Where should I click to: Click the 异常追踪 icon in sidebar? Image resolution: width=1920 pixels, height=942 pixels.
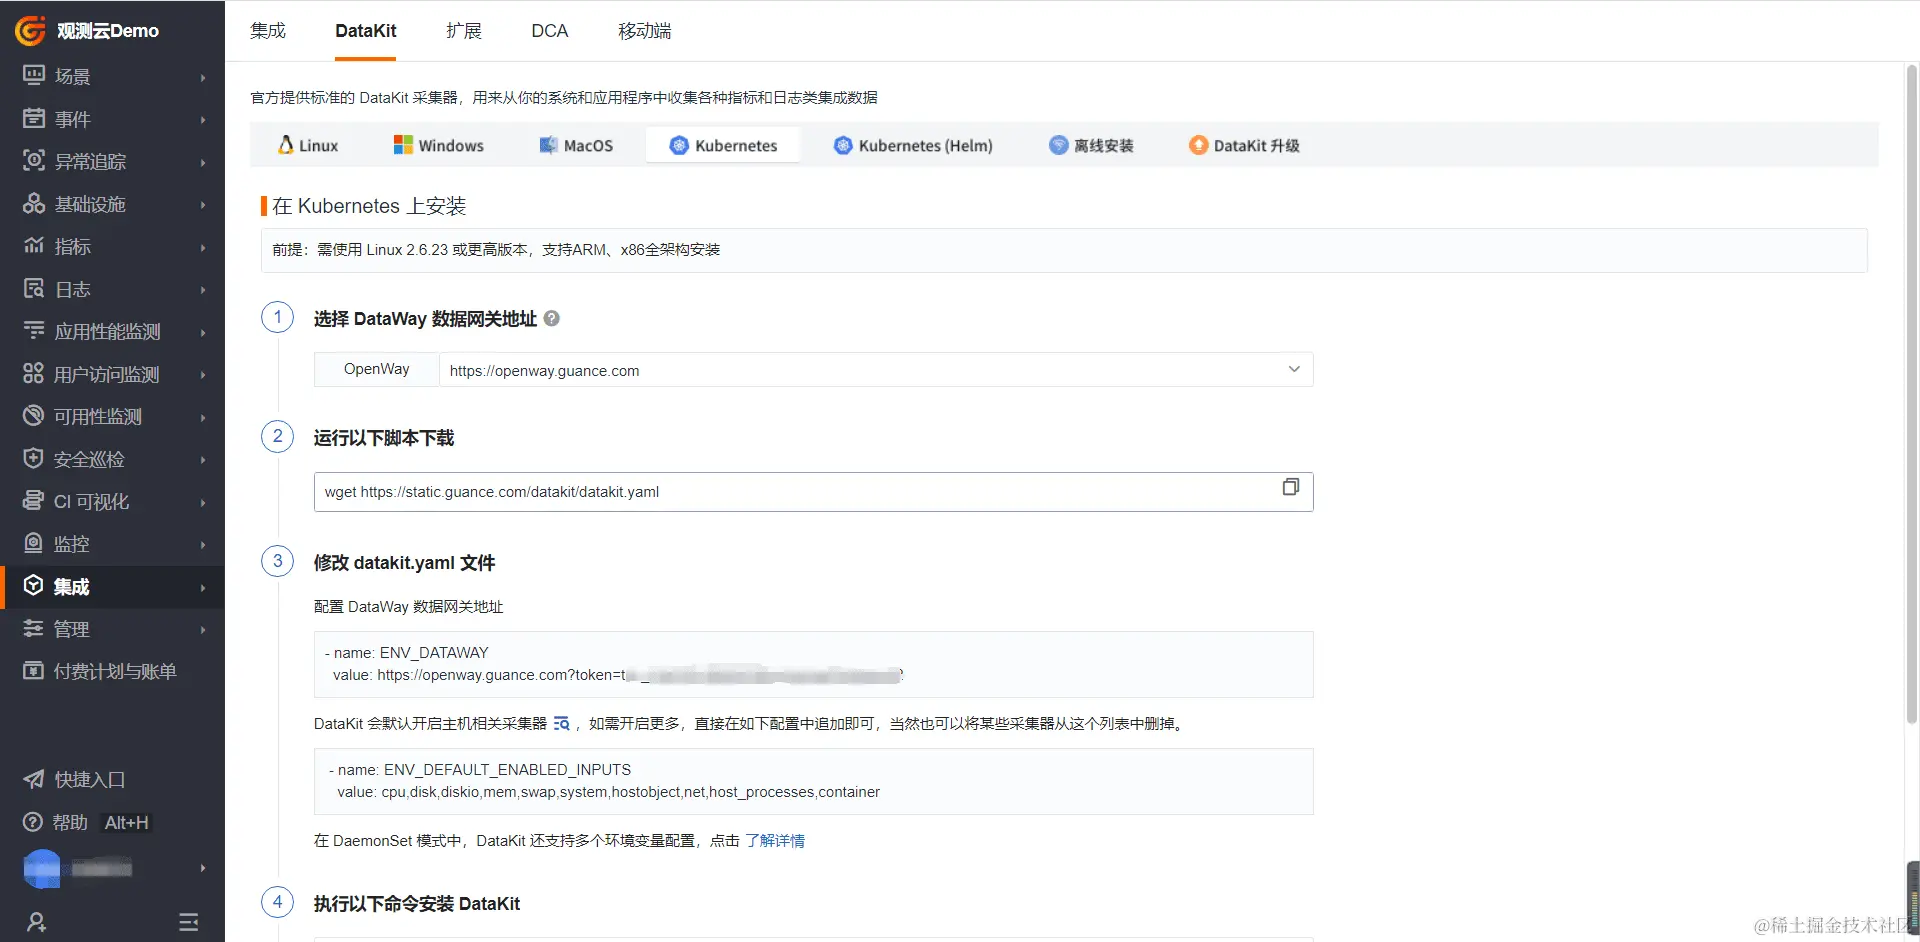[x=34, y=161]
